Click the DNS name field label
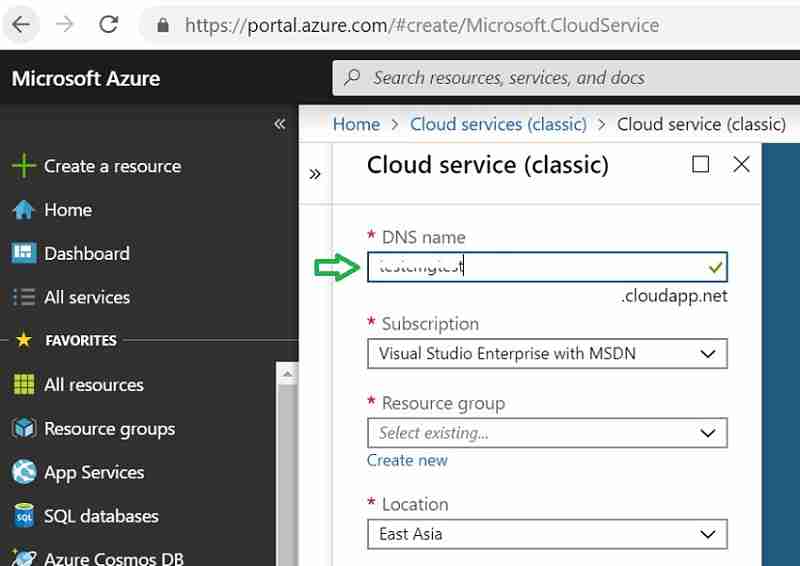Image resolution: width=800 pixels, height=566 pixels. point(423,237)
